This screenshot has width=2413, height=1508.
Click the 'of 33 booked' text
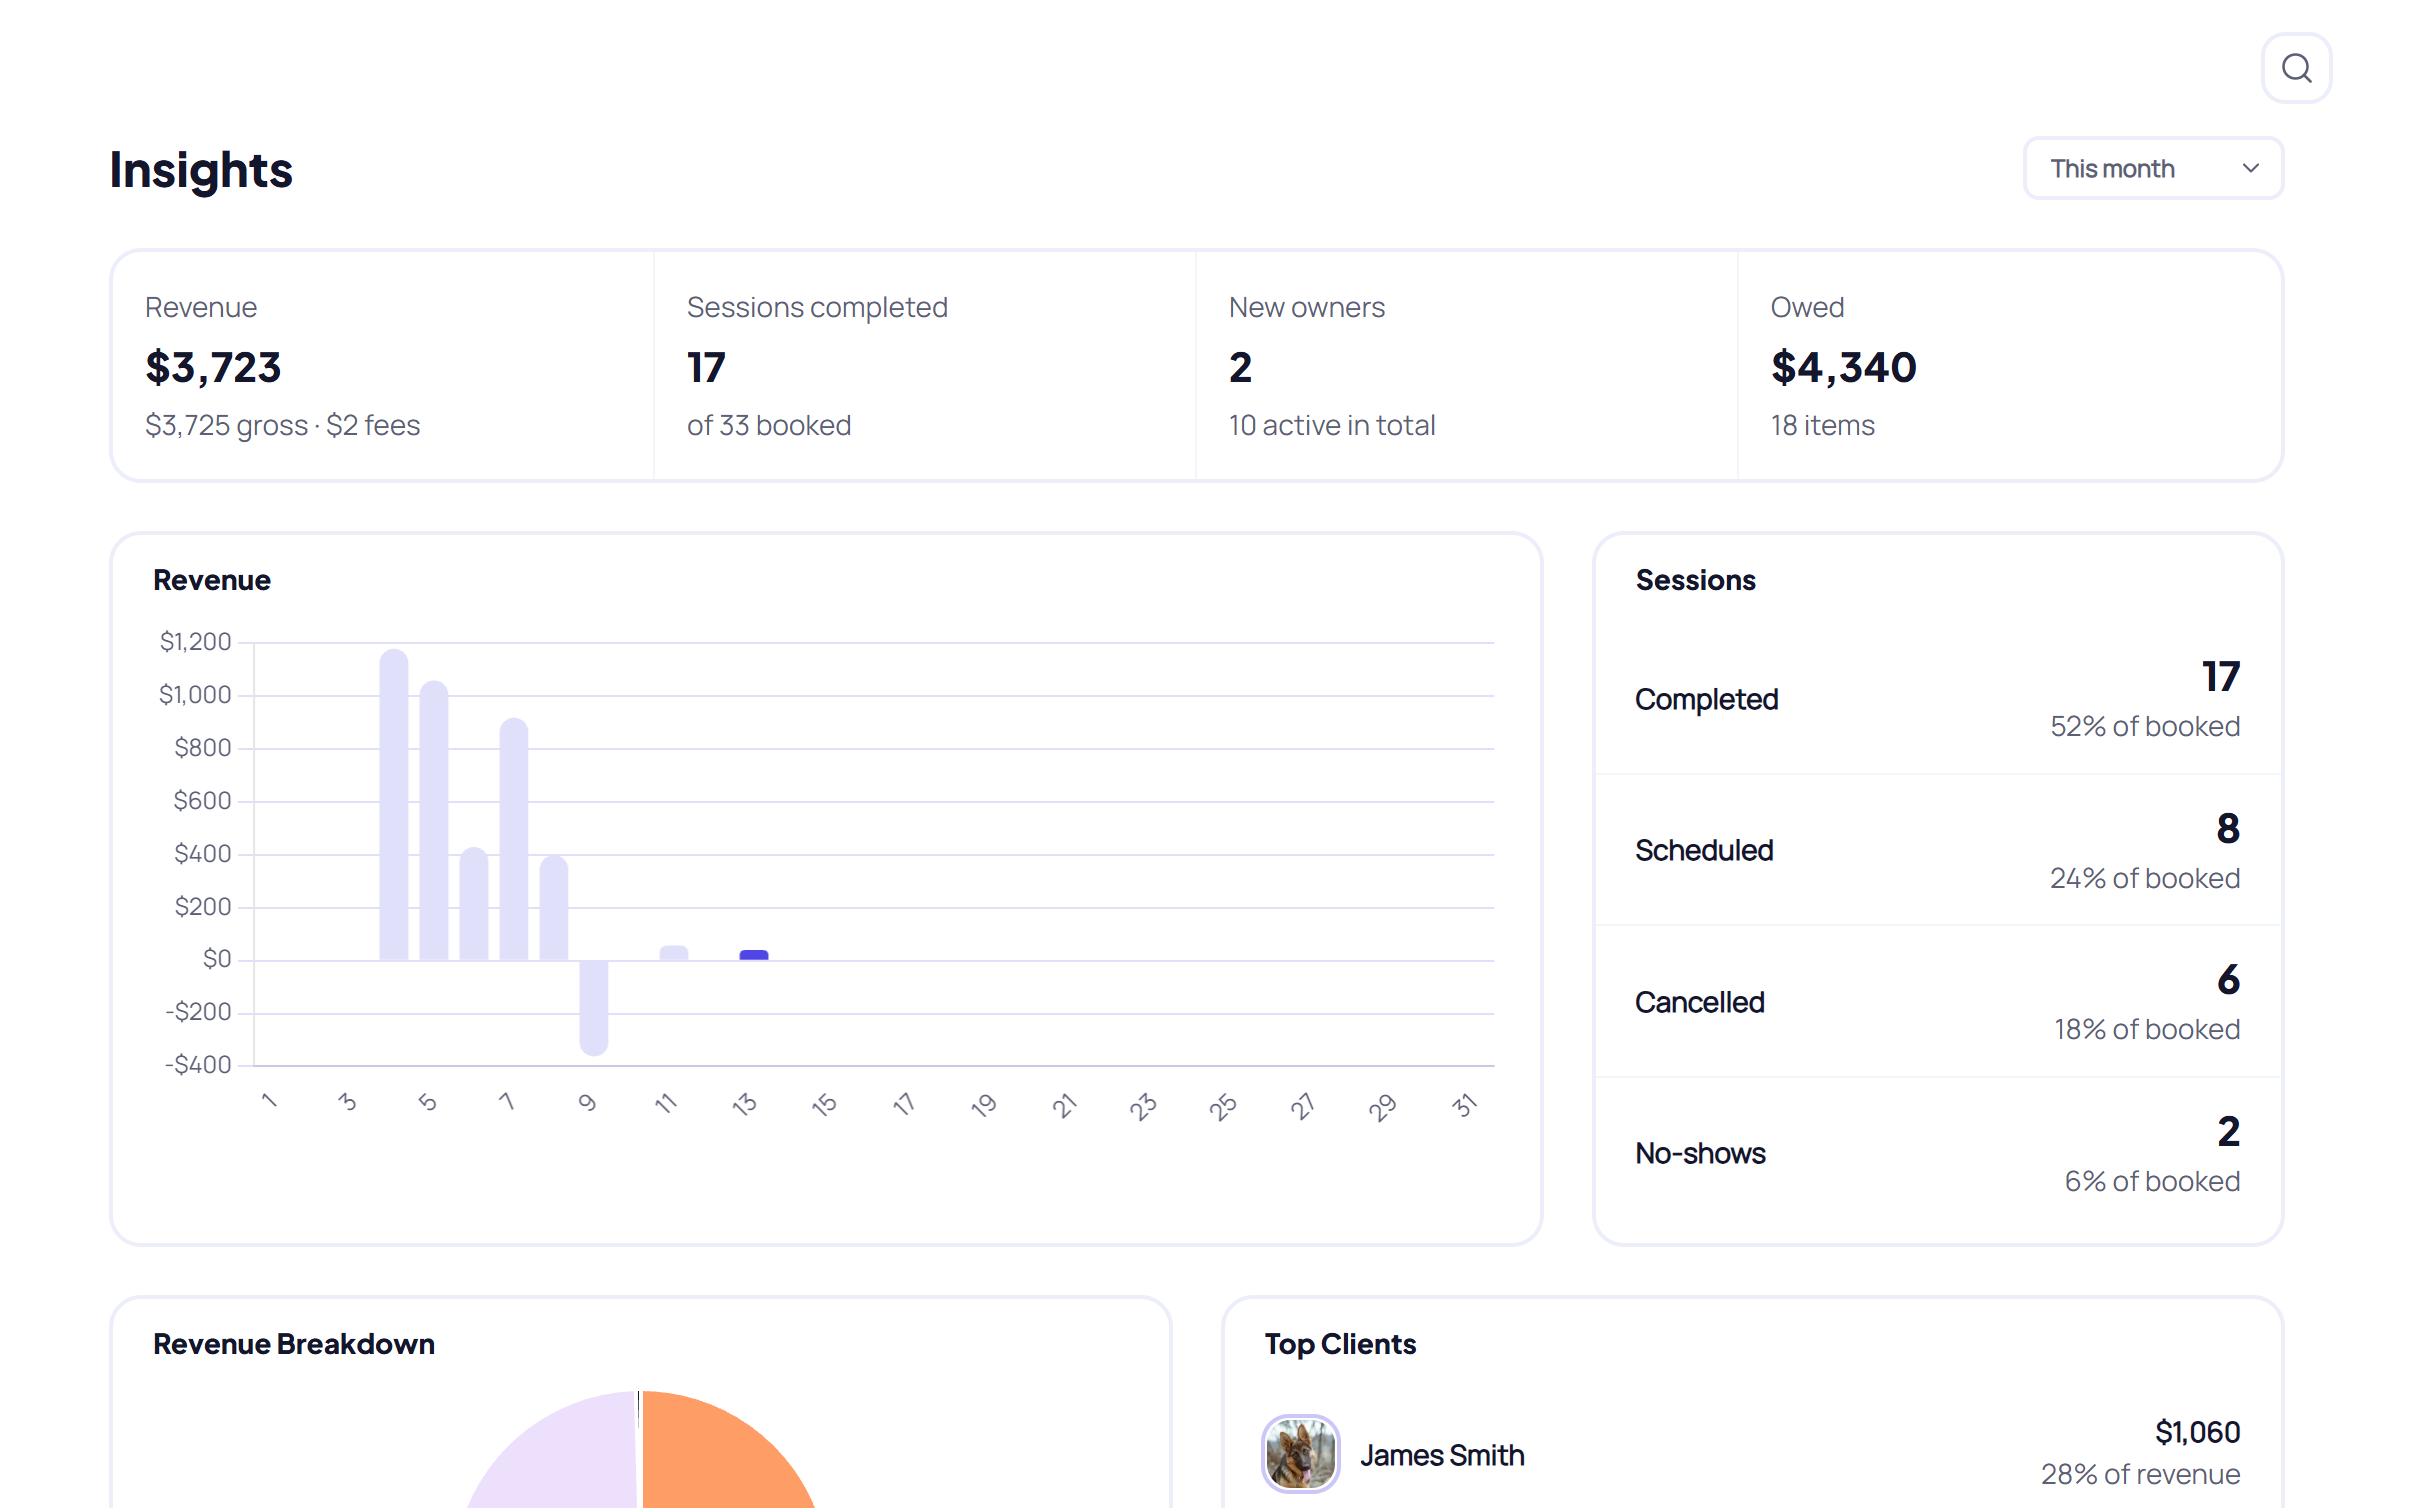pyautogui.click(x=769, y=425)
